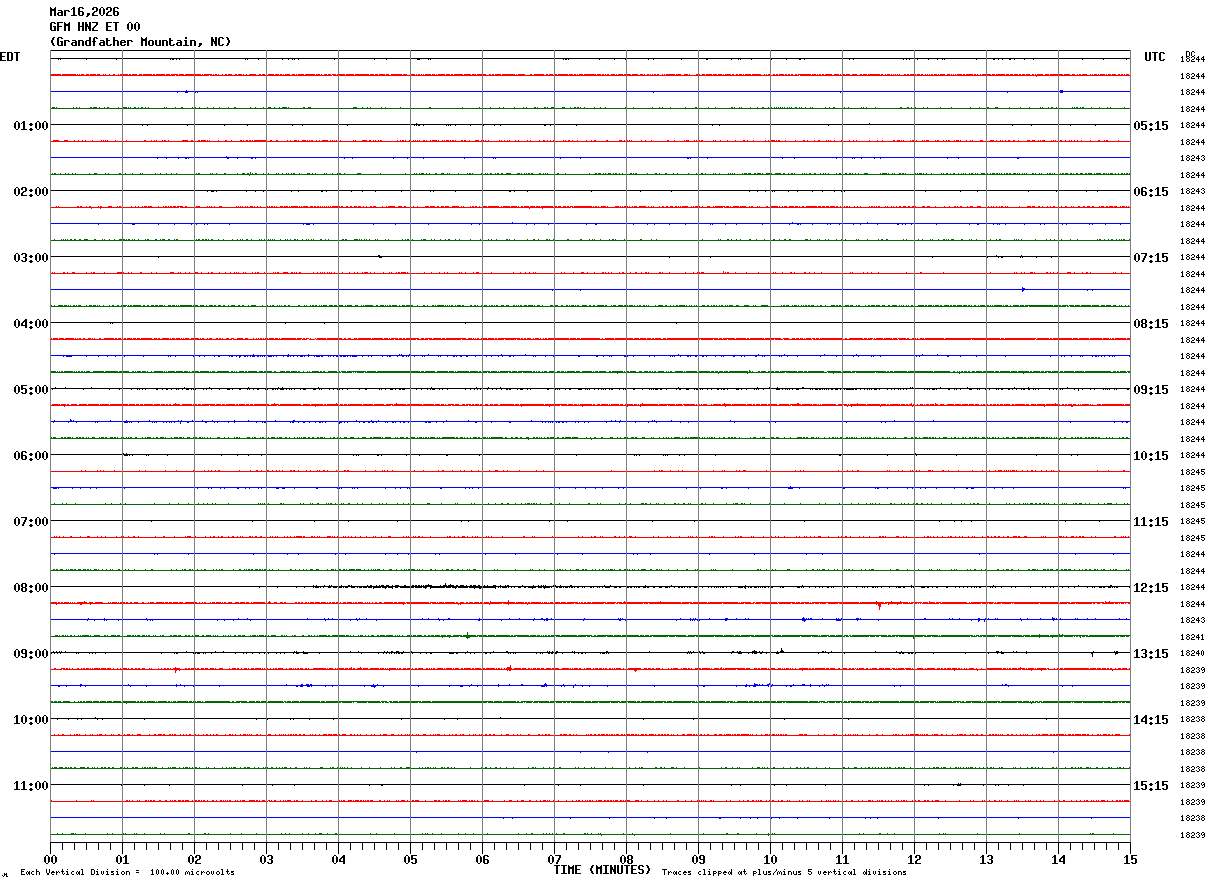
Task: Click the traces clipped footnote text
Action: point(784,872)
